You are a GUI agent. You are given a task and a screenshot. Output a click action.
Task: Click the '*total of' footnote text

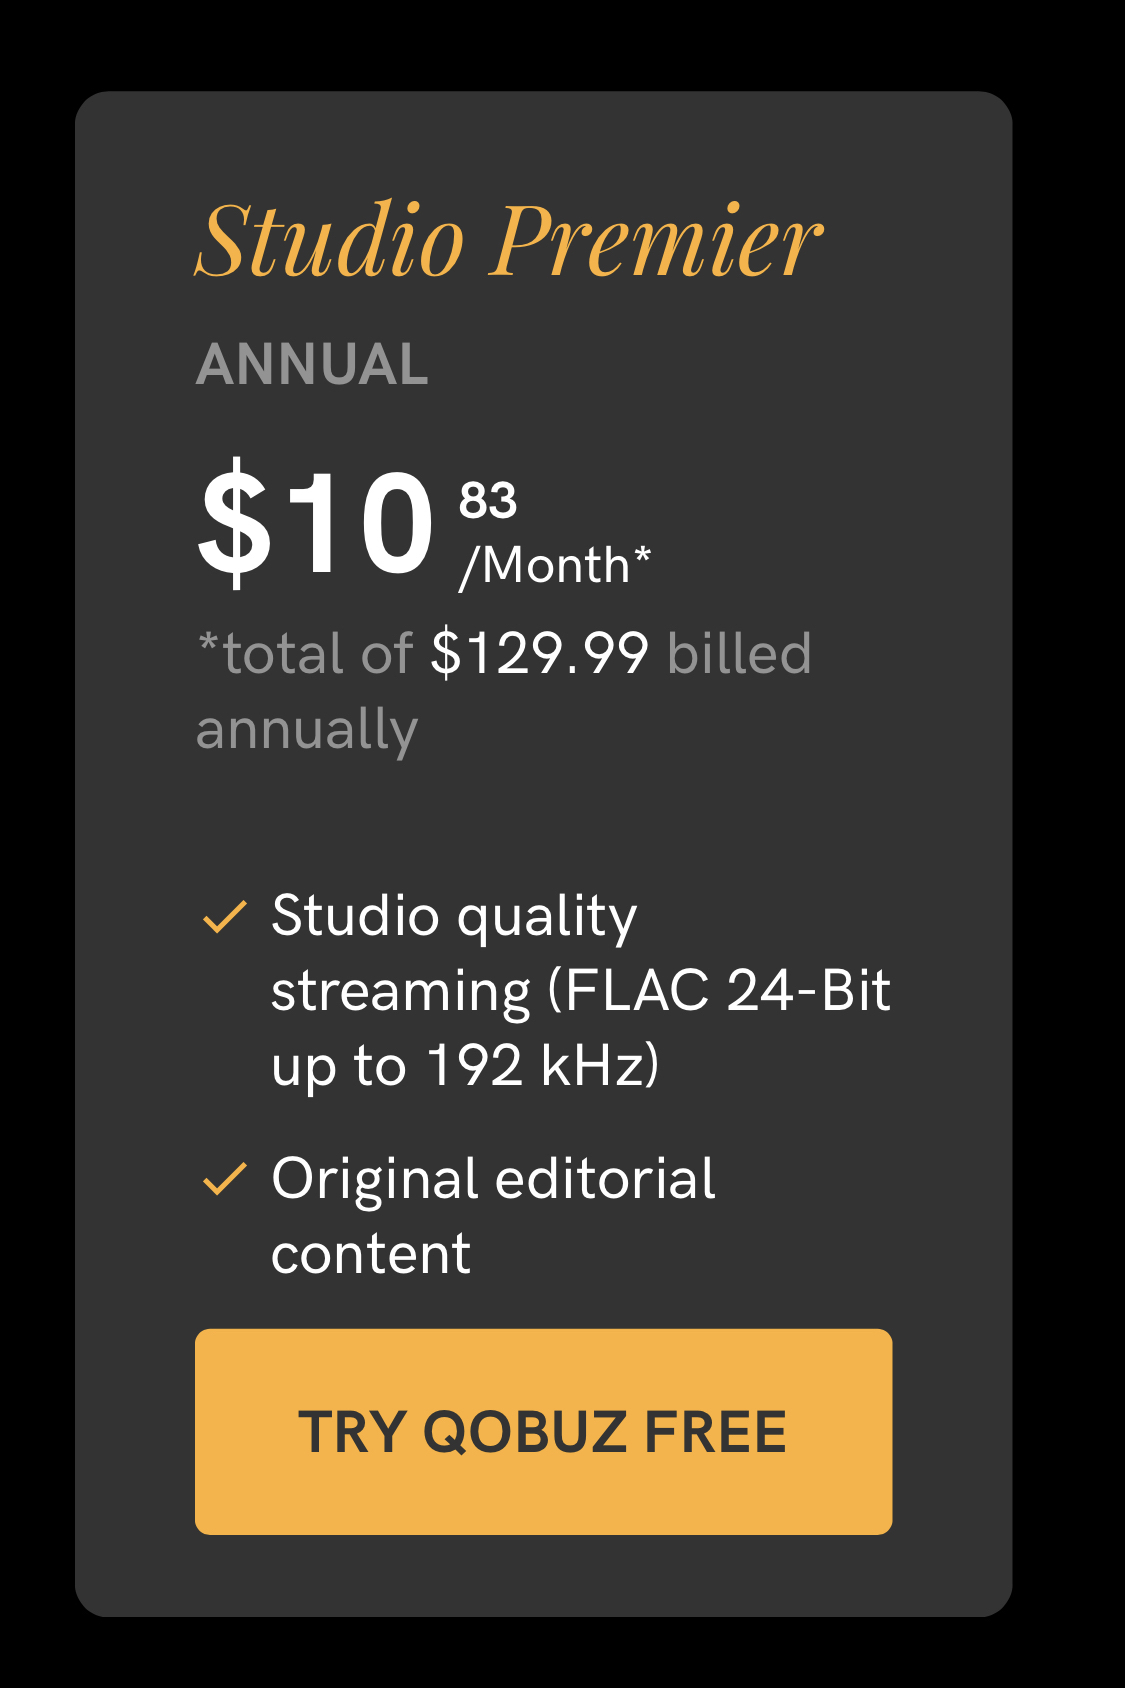coord(305,653)
